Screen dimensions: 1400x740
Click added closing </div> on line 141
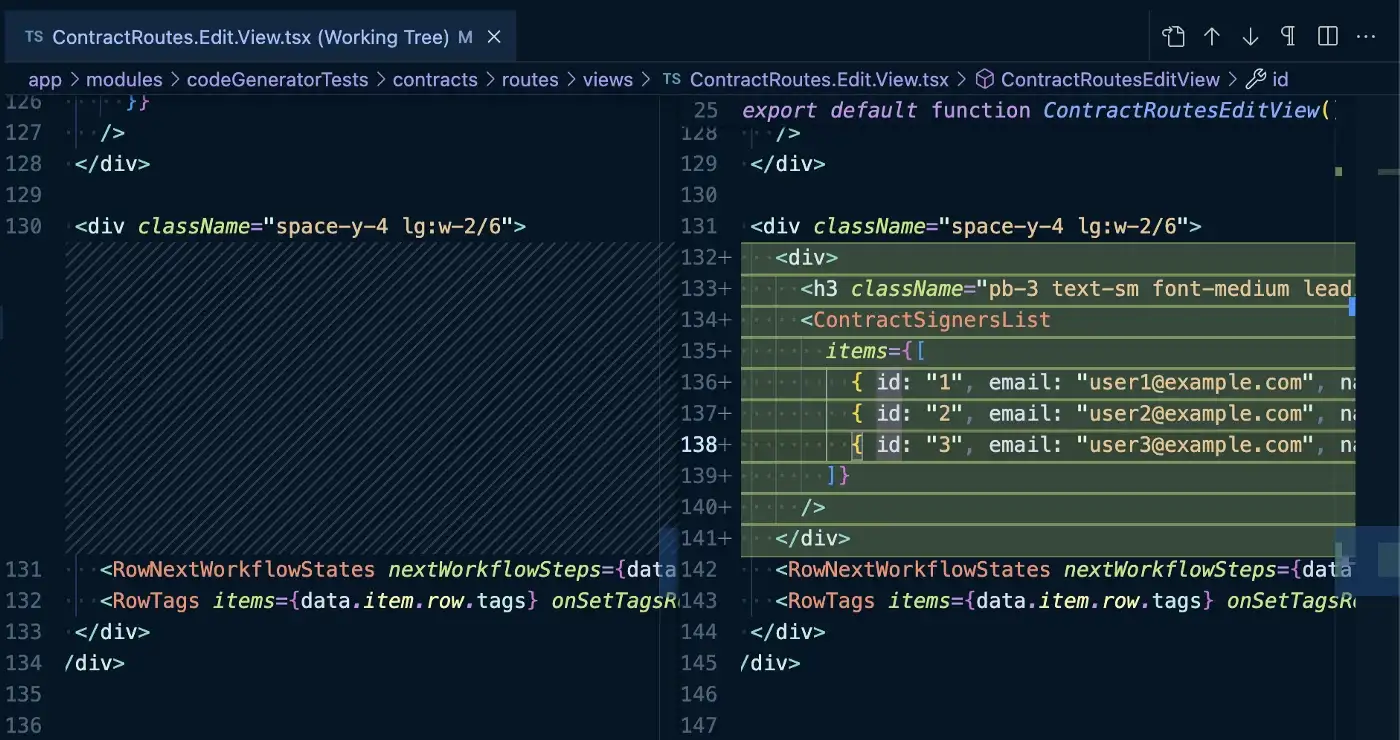coord(813,538)
